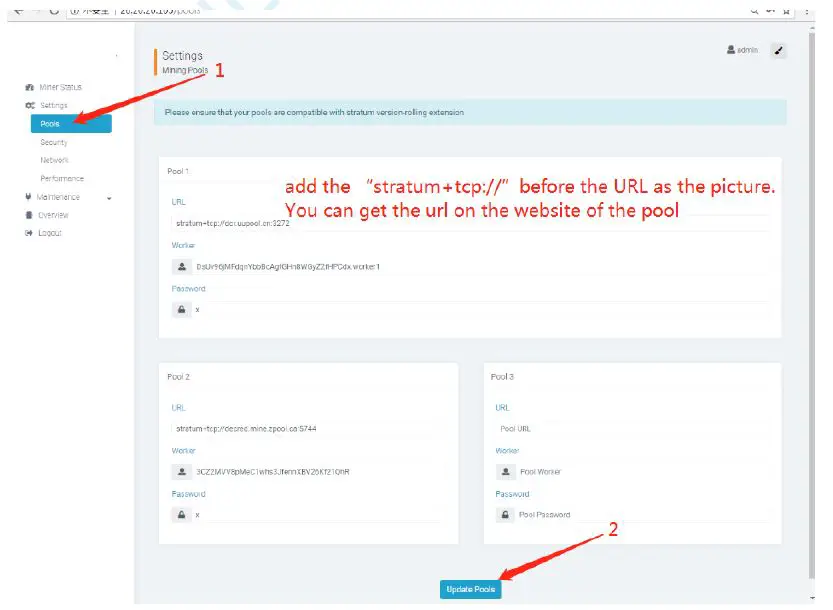Focus the Pool 3 Password field

(x=642, y=515)
